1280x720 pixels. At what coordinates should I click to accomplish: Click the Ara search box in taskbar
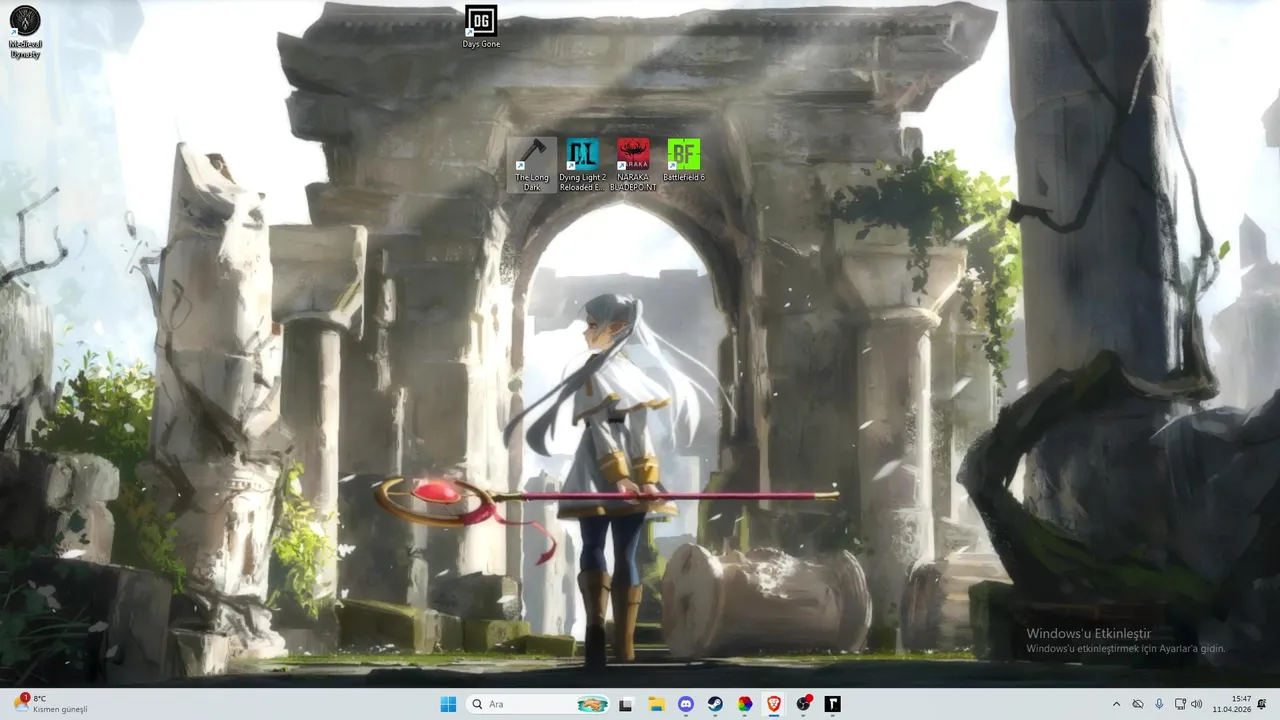[539, 704]
